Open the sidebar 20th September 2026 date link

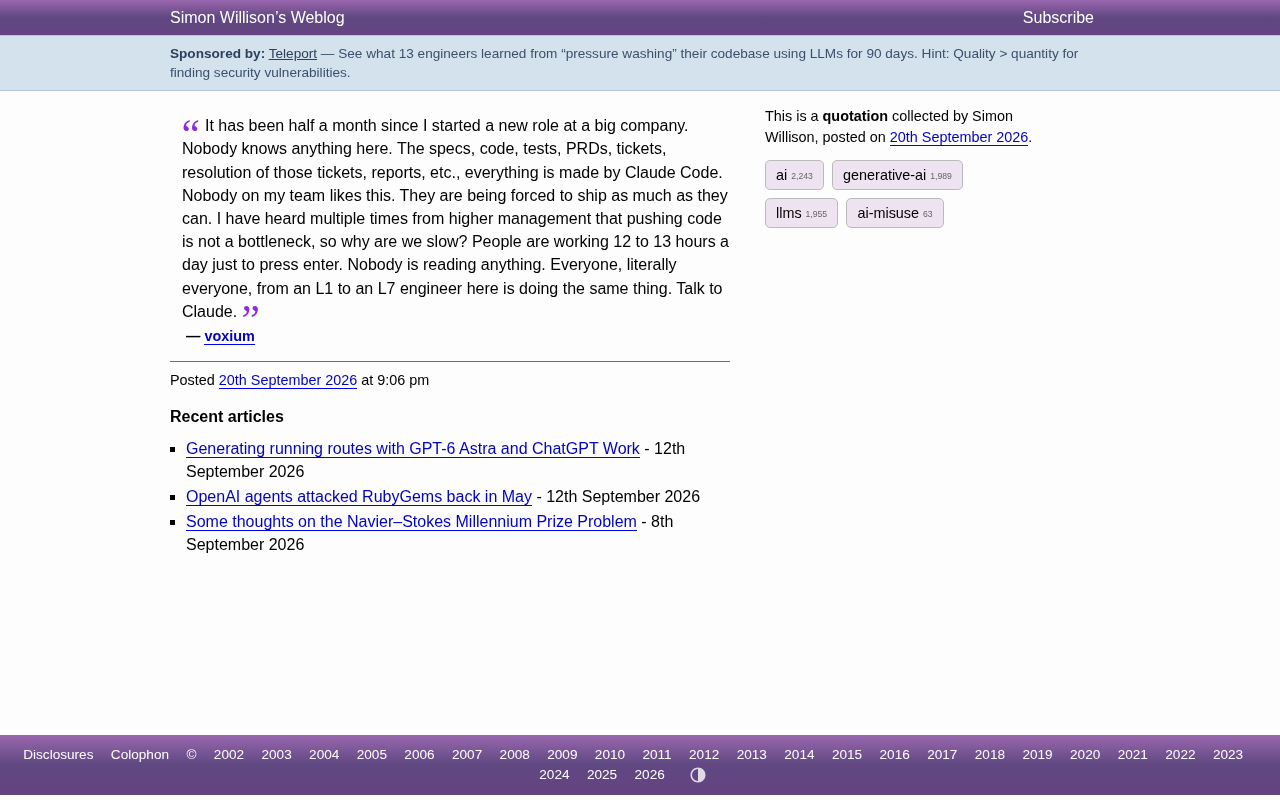(959, 137)
